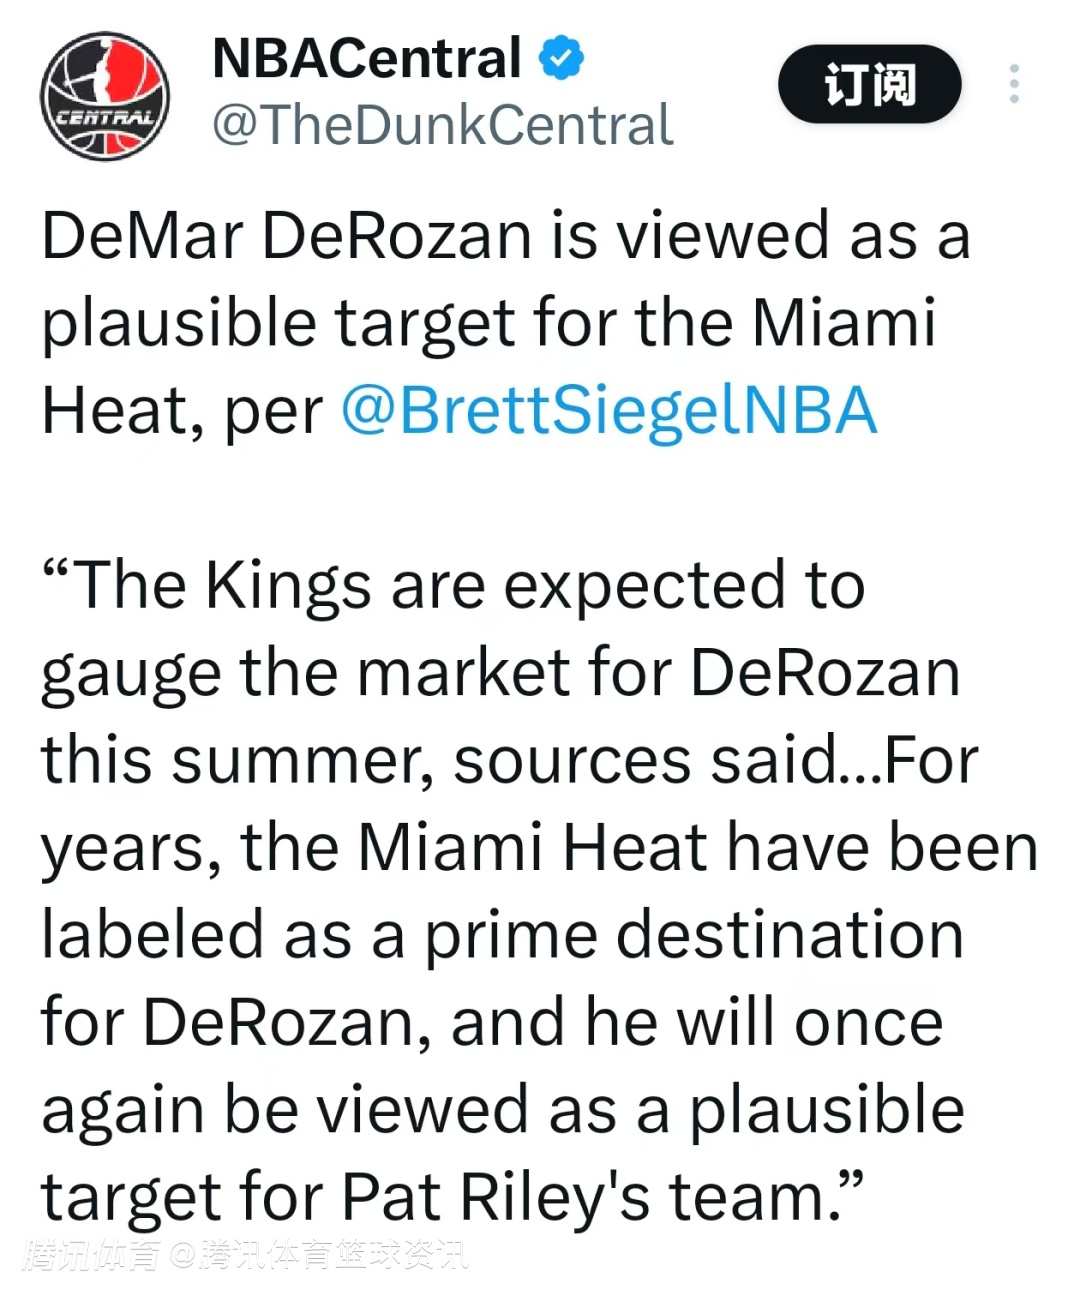
Task: Click the @腾讯体育篮球资讯 watermark handle
Action: click(x=320, y=1255)
